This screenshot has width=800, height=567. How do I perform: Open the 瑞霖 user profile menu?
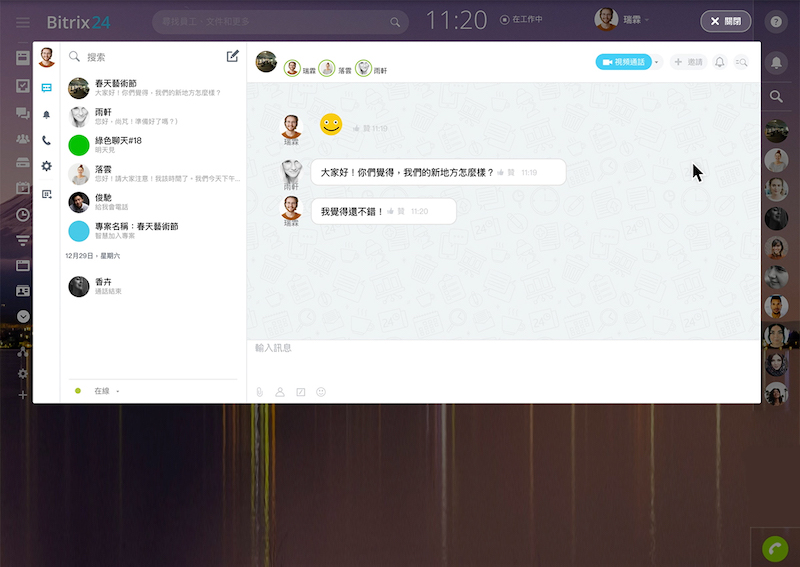[622, 19]
